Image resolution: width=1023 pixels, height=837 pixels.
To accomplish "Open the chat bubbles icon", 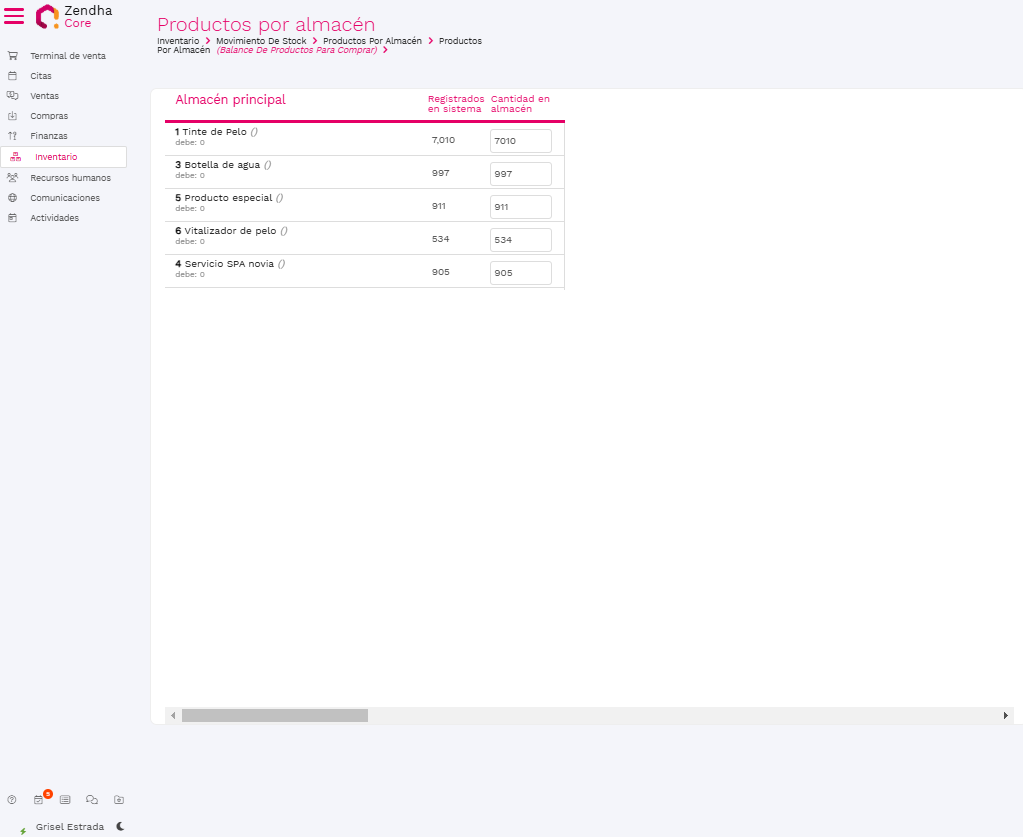I will pos(92,799).
